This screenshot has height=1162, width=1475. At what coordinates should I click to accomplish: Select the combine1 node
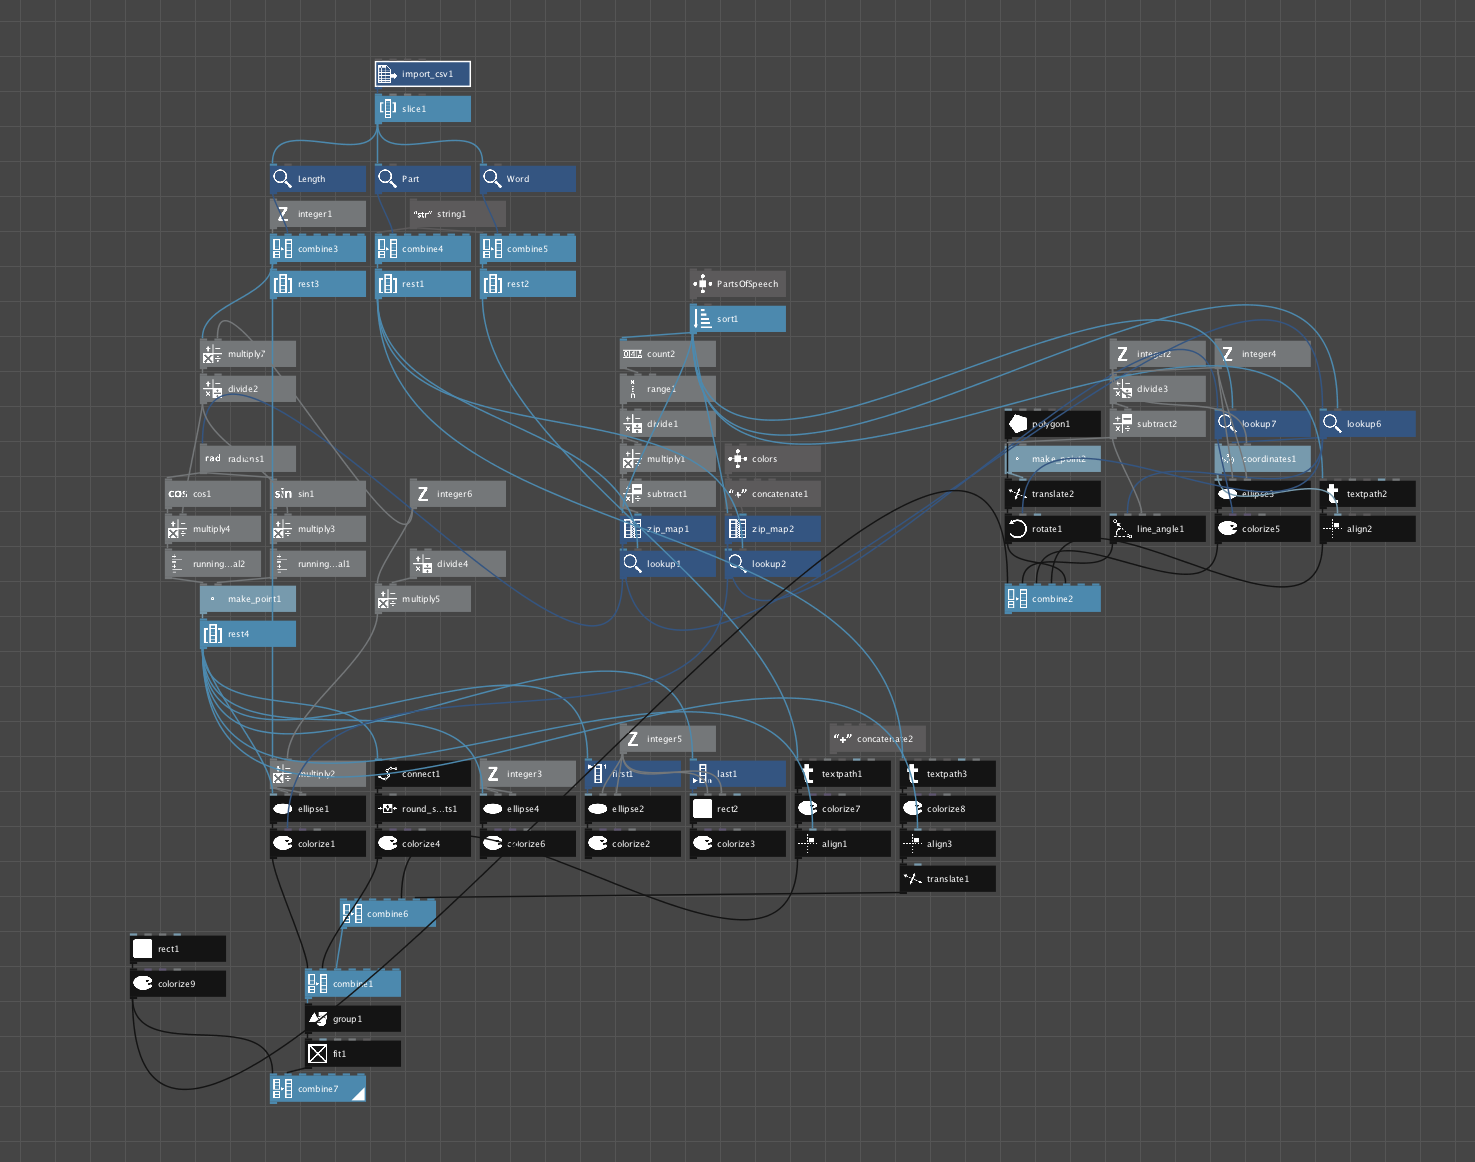tap(353, 984)
